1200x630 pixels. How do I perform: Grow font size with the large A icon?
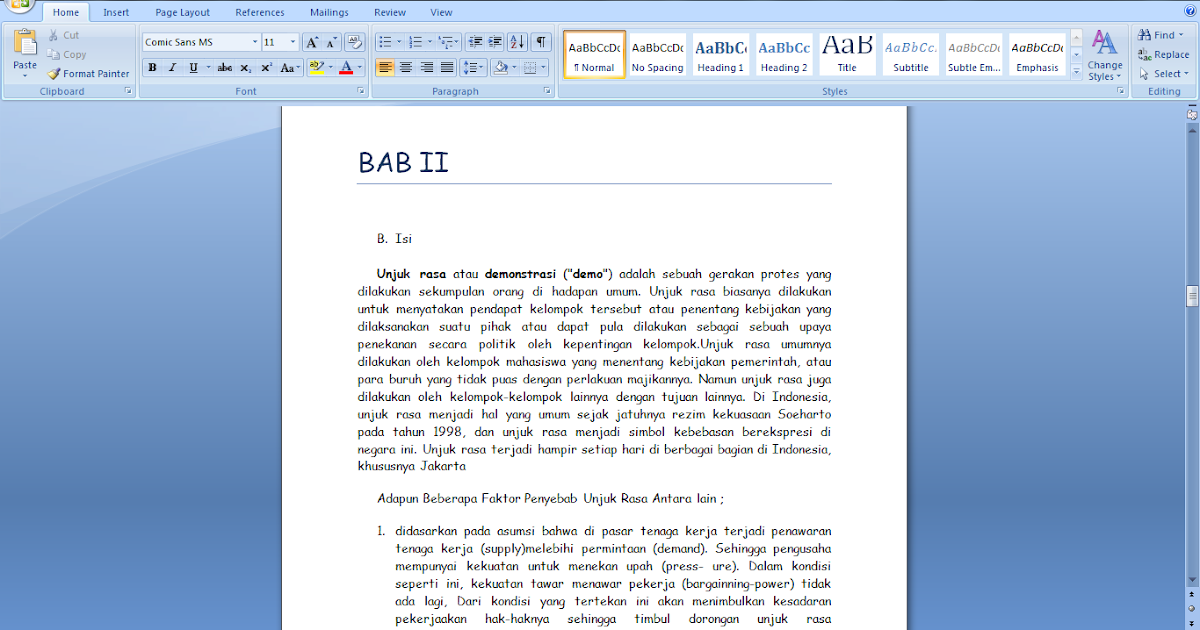(x=312, y=42)
